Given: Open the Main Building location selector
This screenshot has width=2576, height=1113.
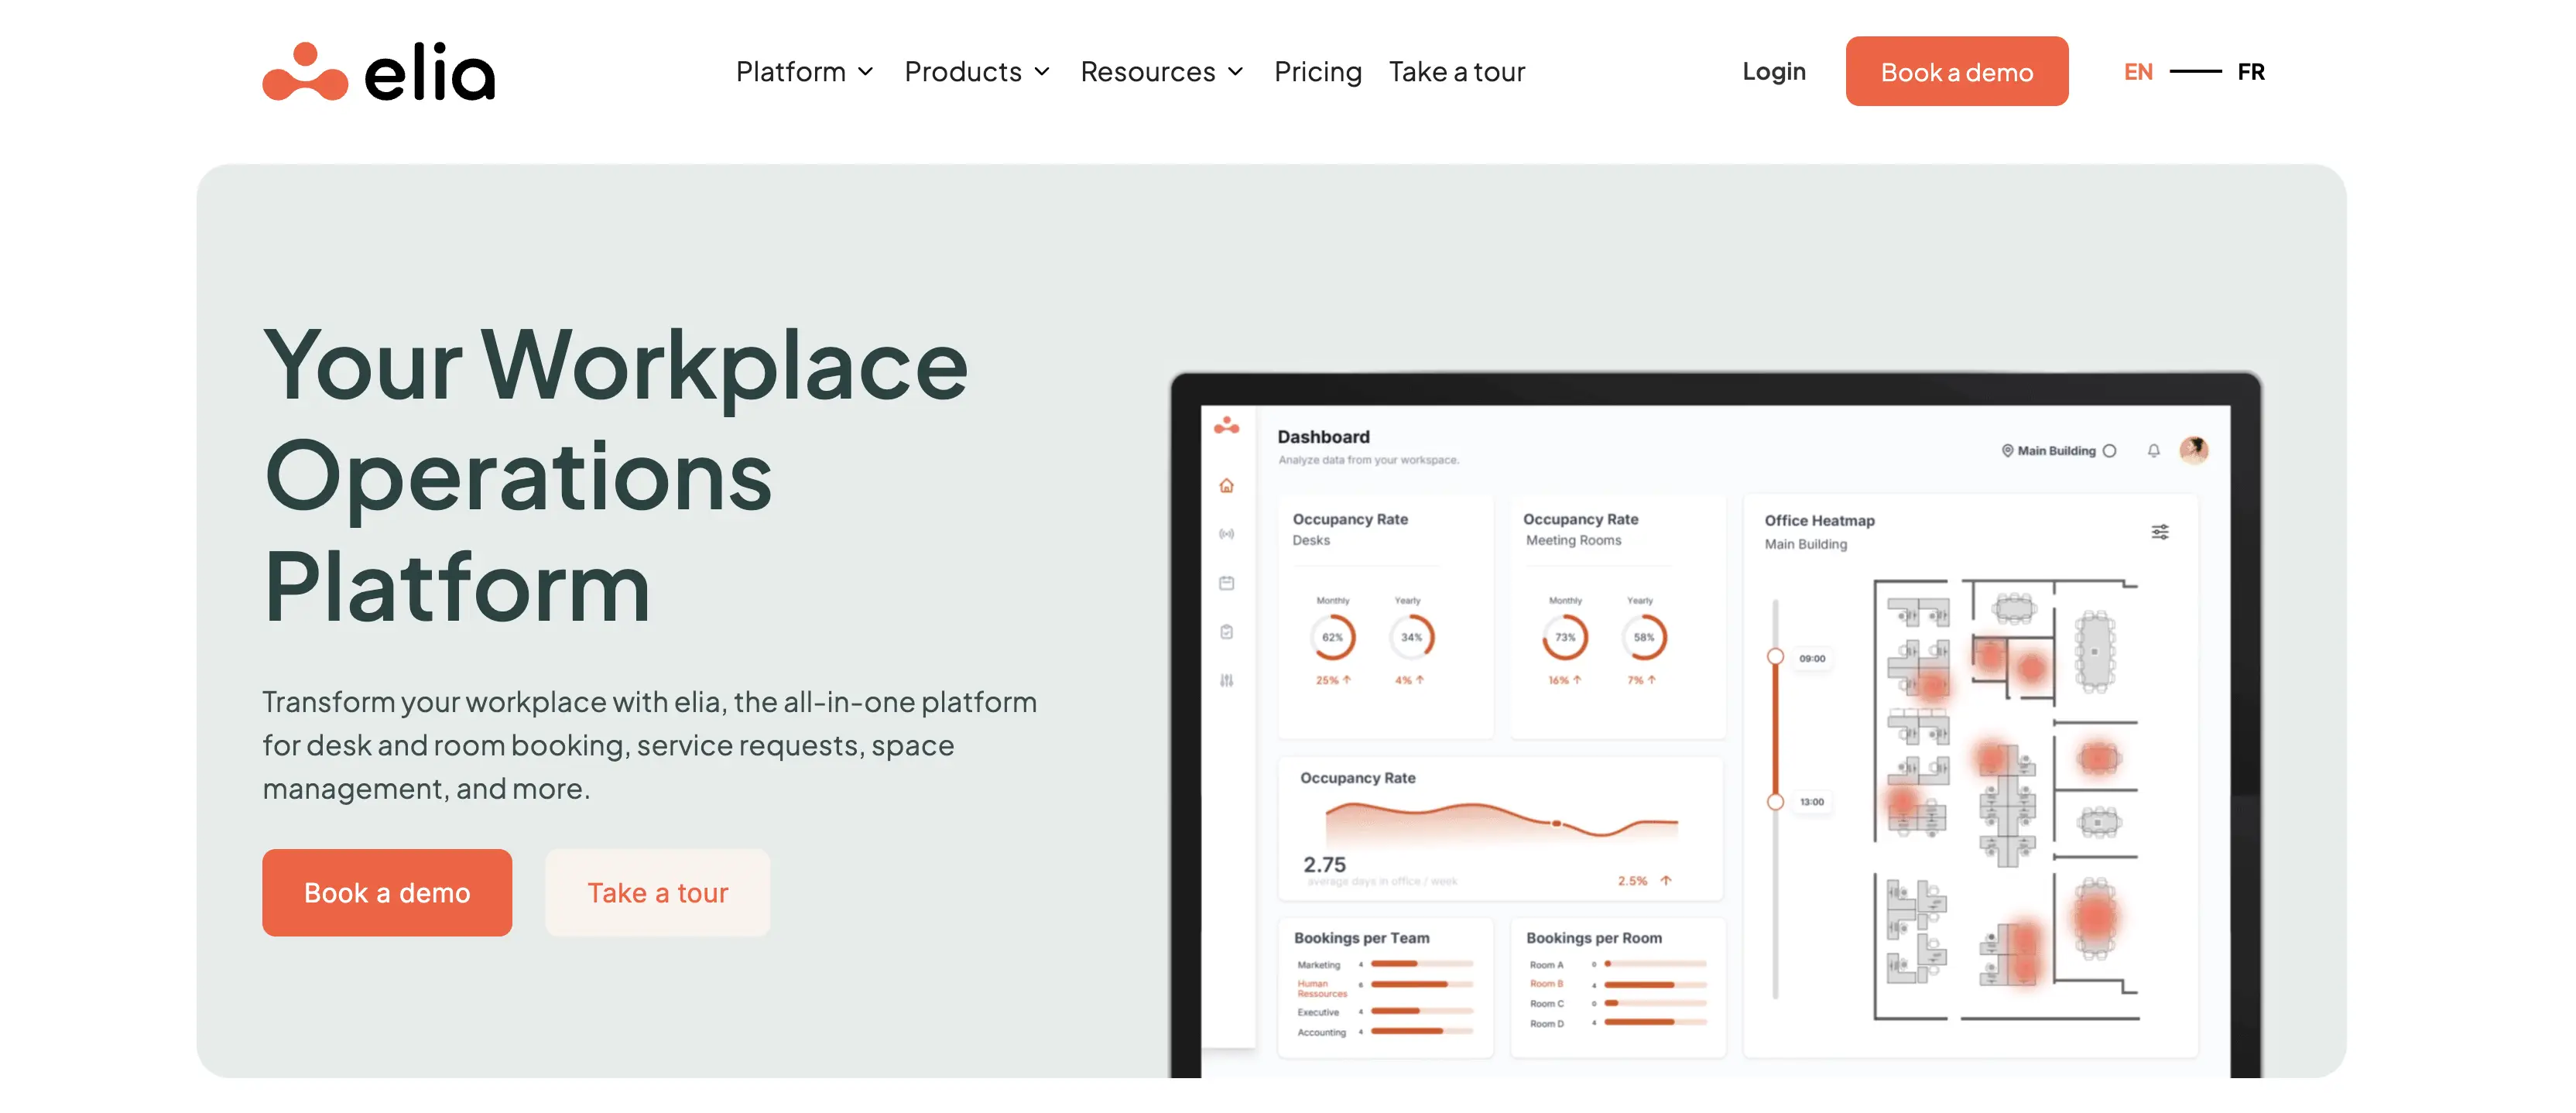Looking at the screenshot, I should point(2058,451).
